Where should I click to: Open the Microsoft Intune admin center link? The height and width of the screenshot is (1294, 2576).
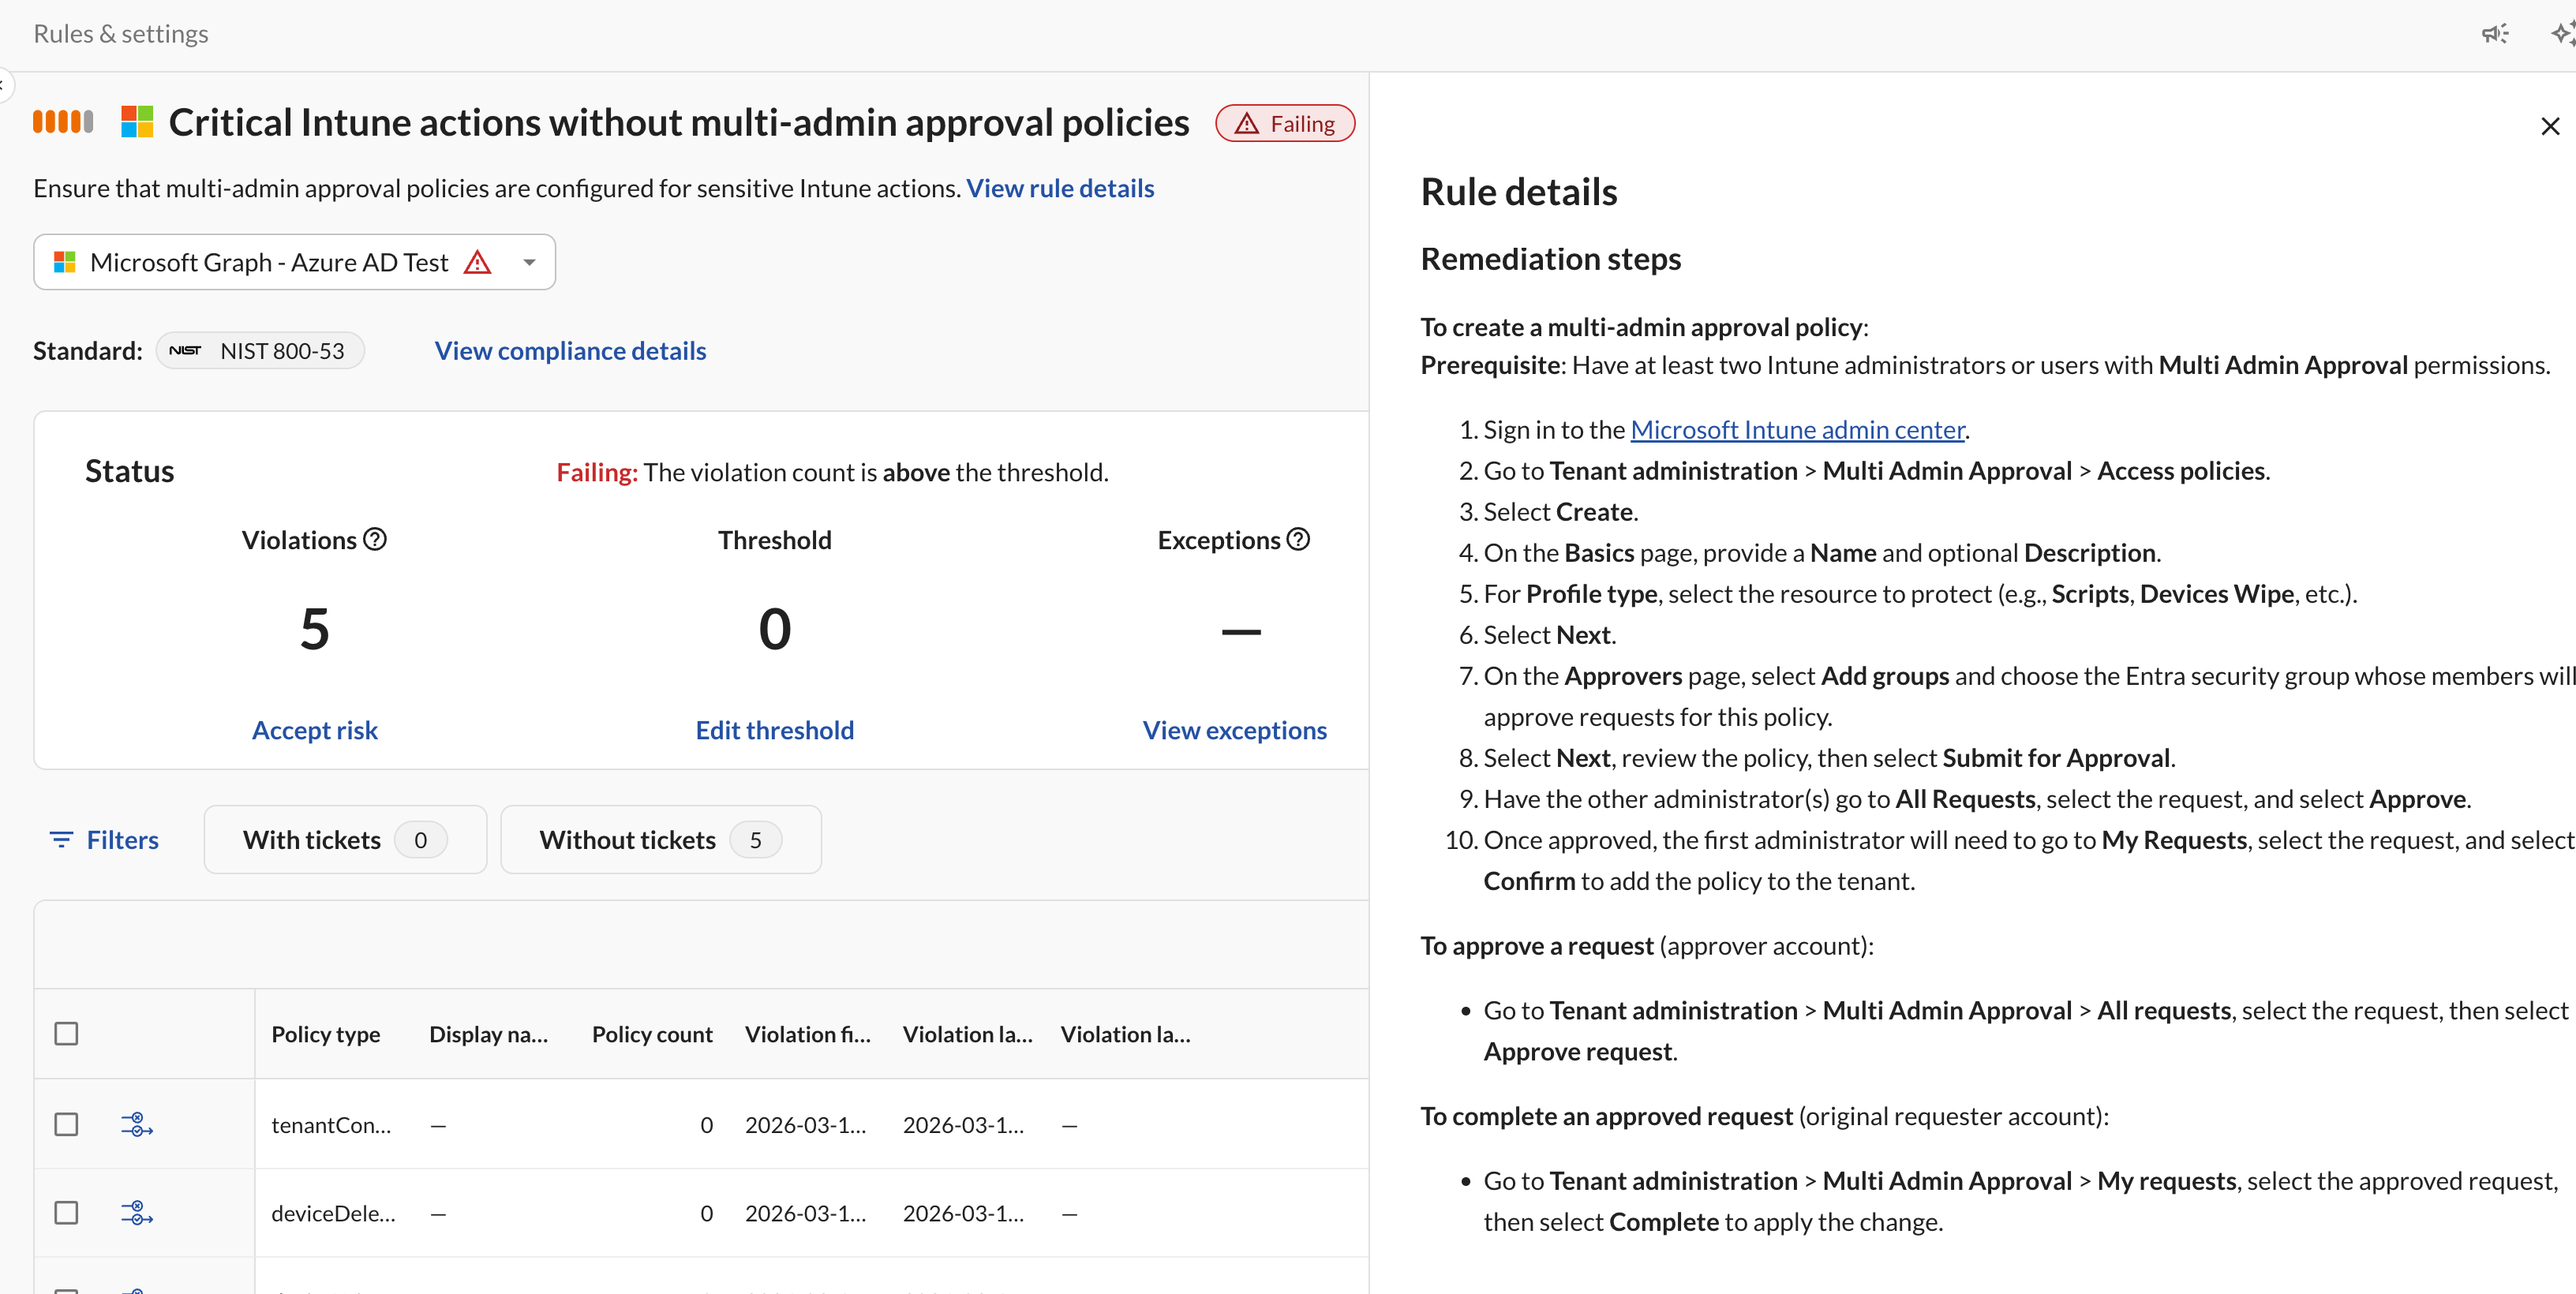tap(1797, 430)
